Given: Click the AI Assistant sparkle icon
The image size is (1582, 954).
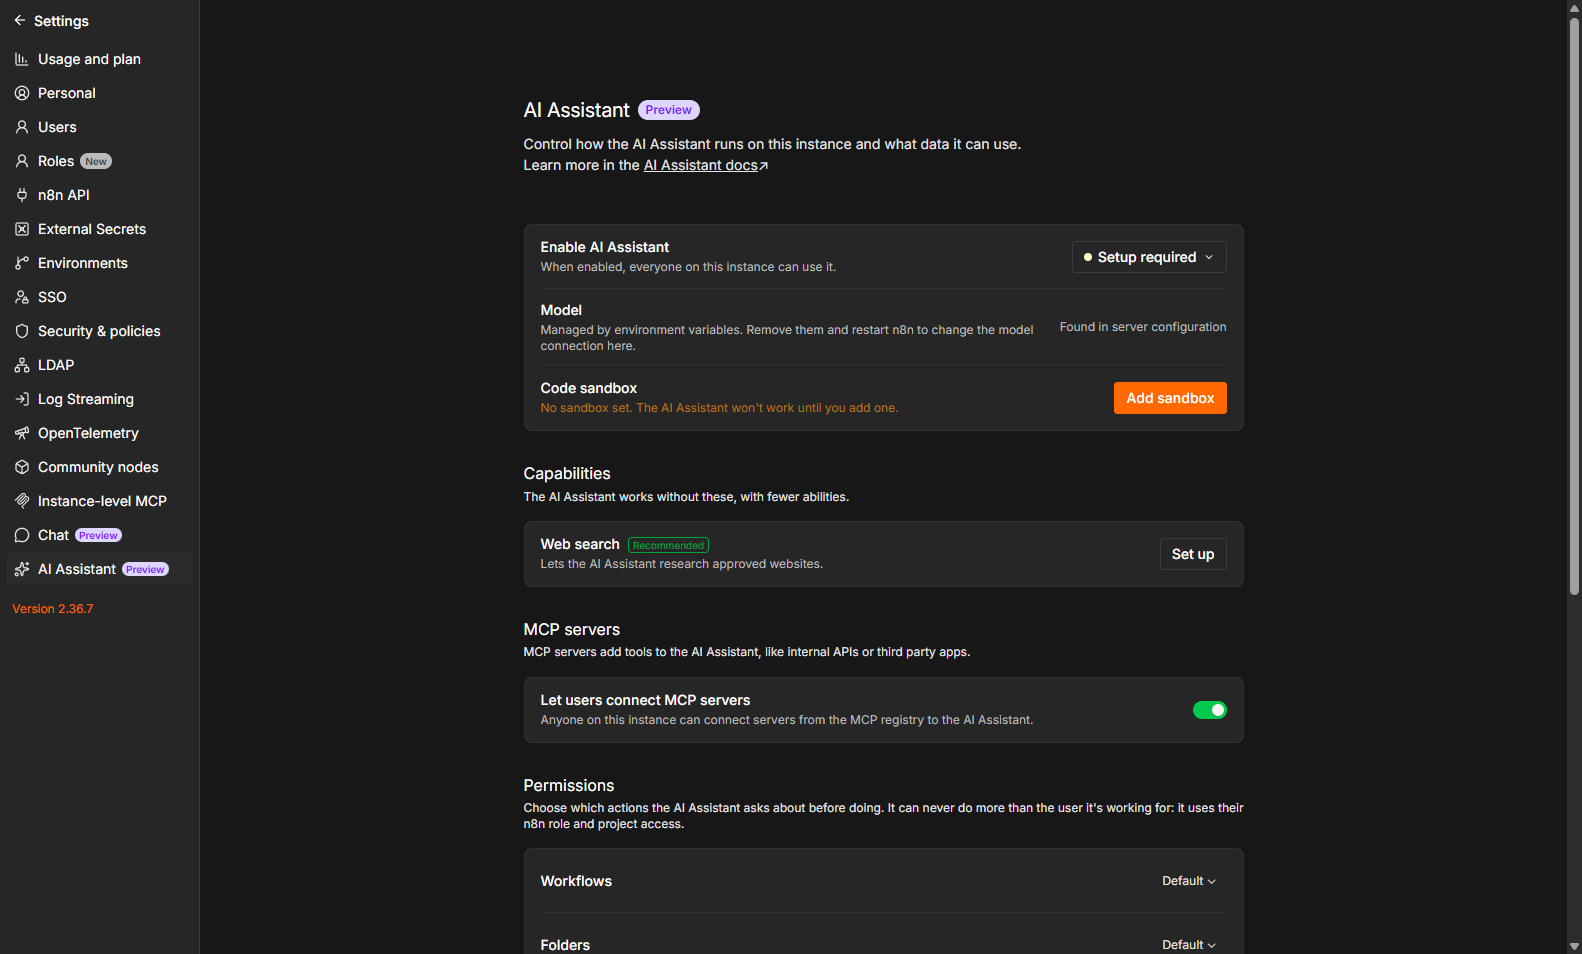Looking at the screenshot, I should click(22, 569).
